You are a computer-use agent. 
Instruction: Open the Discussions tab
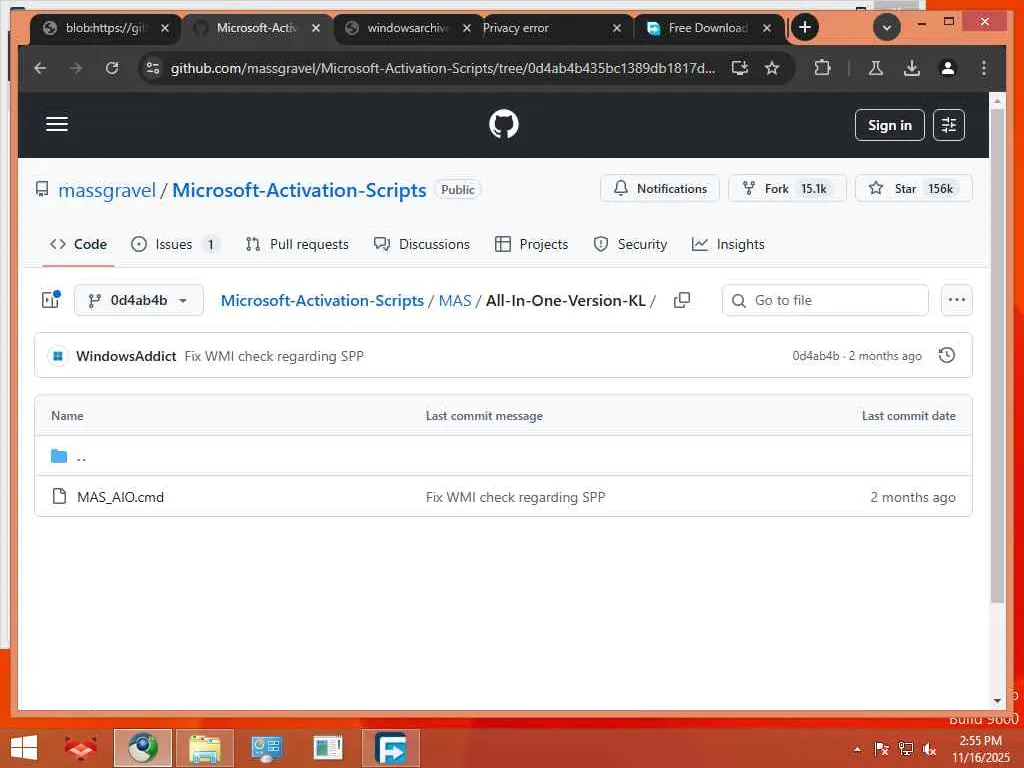click(421, 244)
